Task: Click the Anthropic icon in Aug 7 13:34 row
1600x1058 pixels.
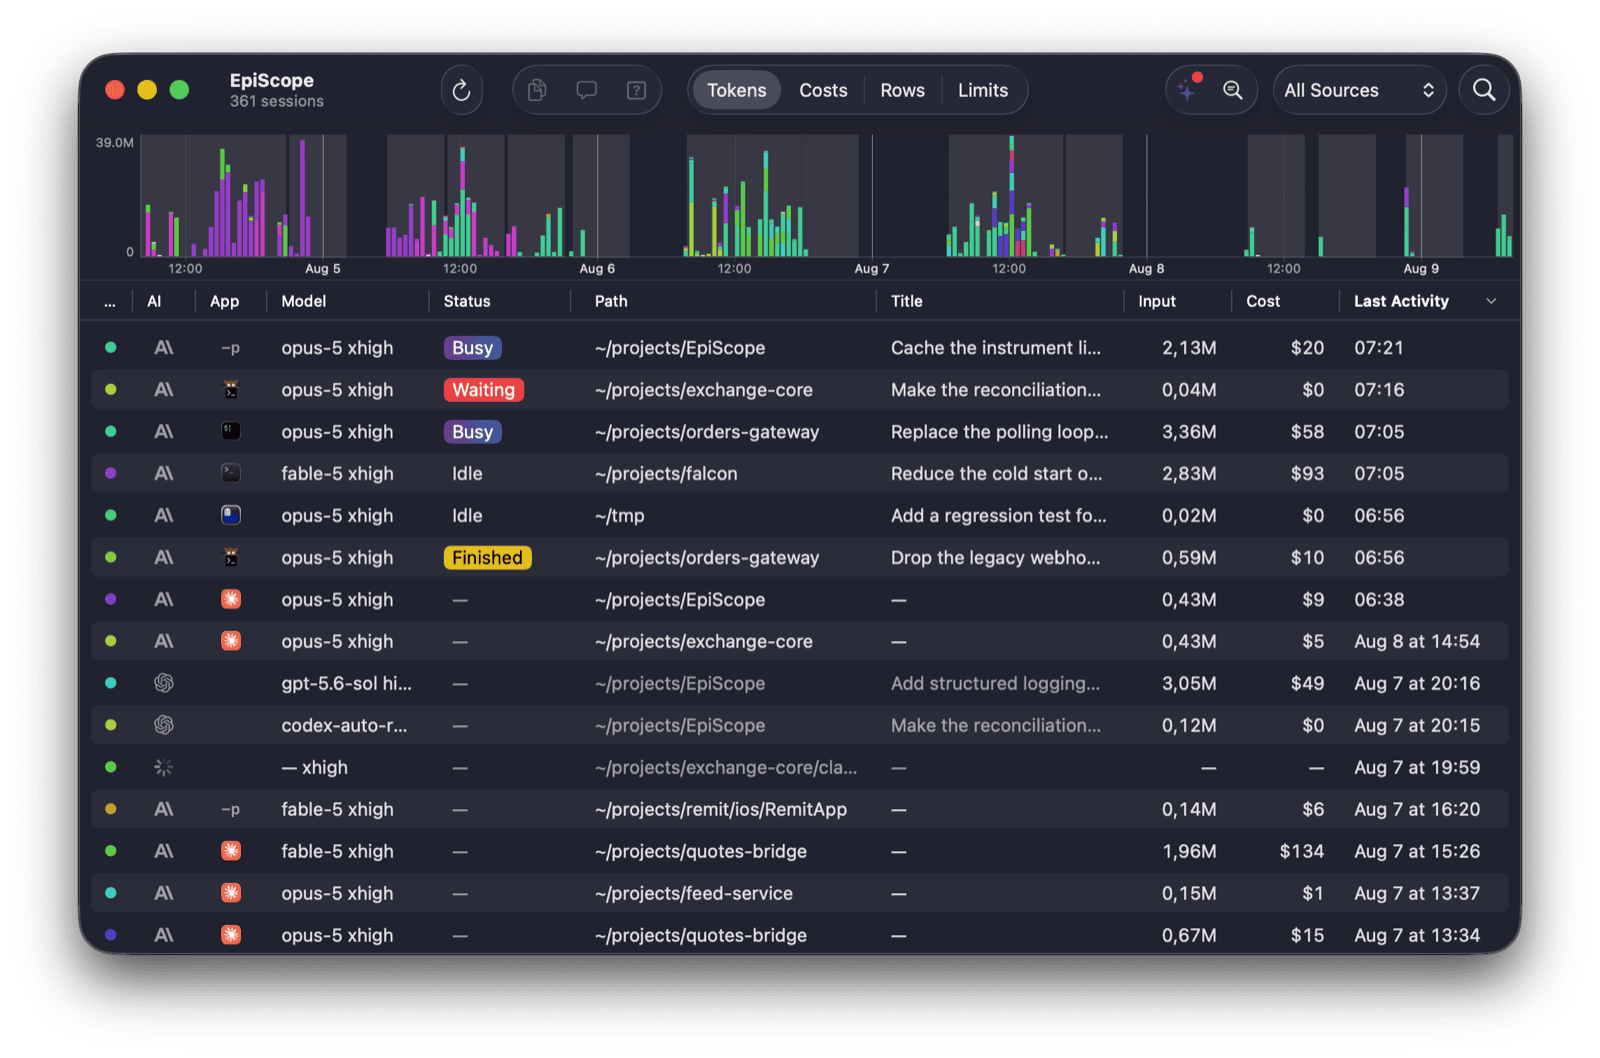Action: tap(164, 936)
